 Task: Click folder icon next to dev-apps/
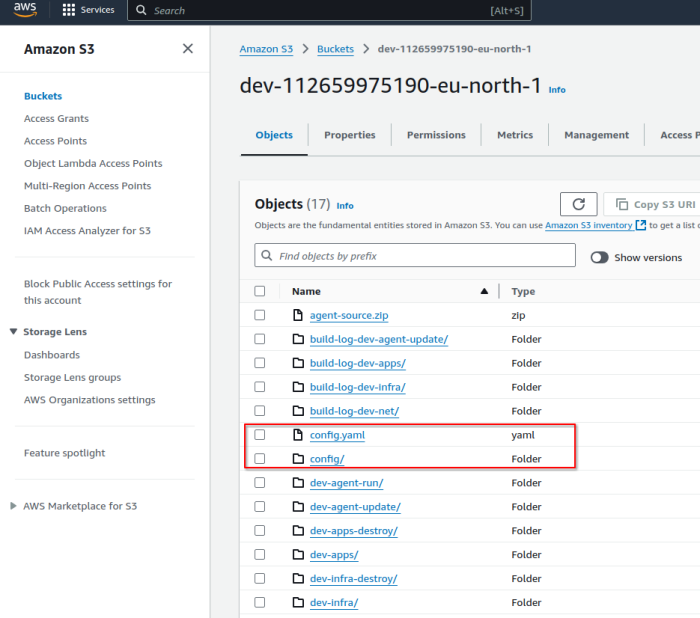pyautogui.click(x=298, y=554)
